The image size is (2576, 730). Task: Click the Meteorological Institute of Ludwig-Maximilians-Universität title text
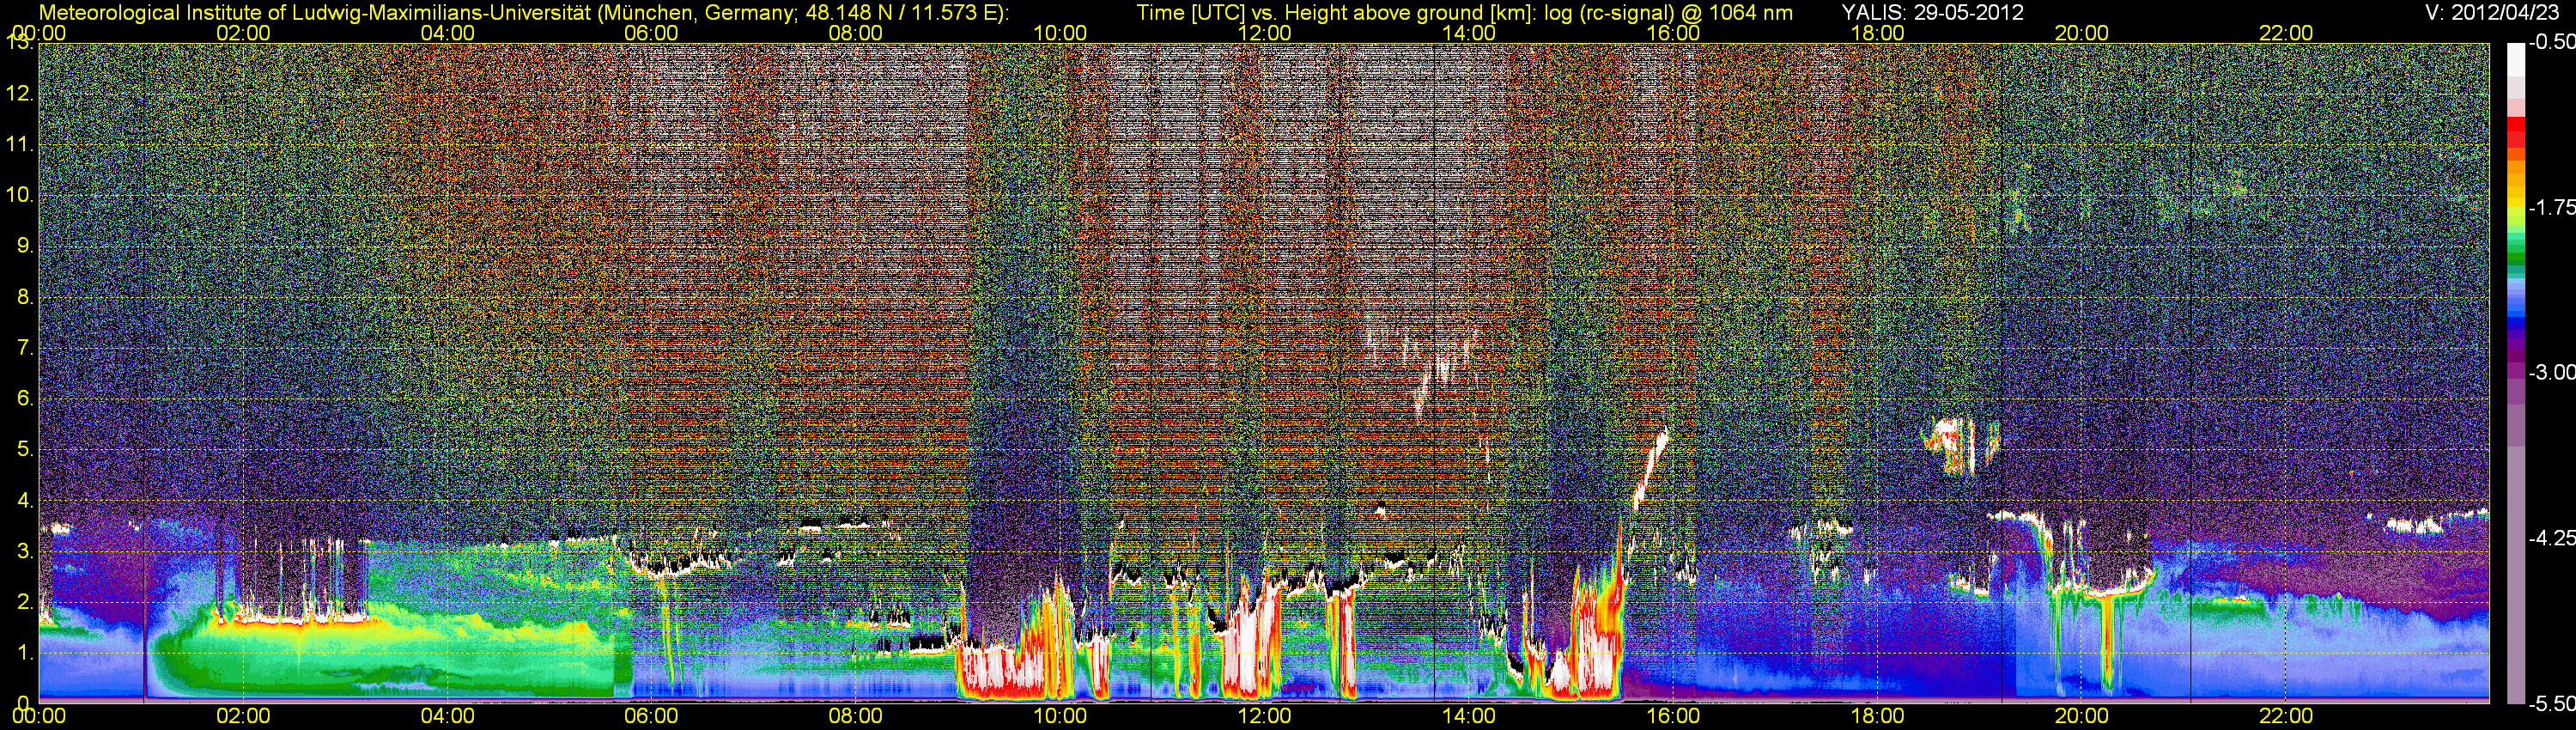coord(524,12)
